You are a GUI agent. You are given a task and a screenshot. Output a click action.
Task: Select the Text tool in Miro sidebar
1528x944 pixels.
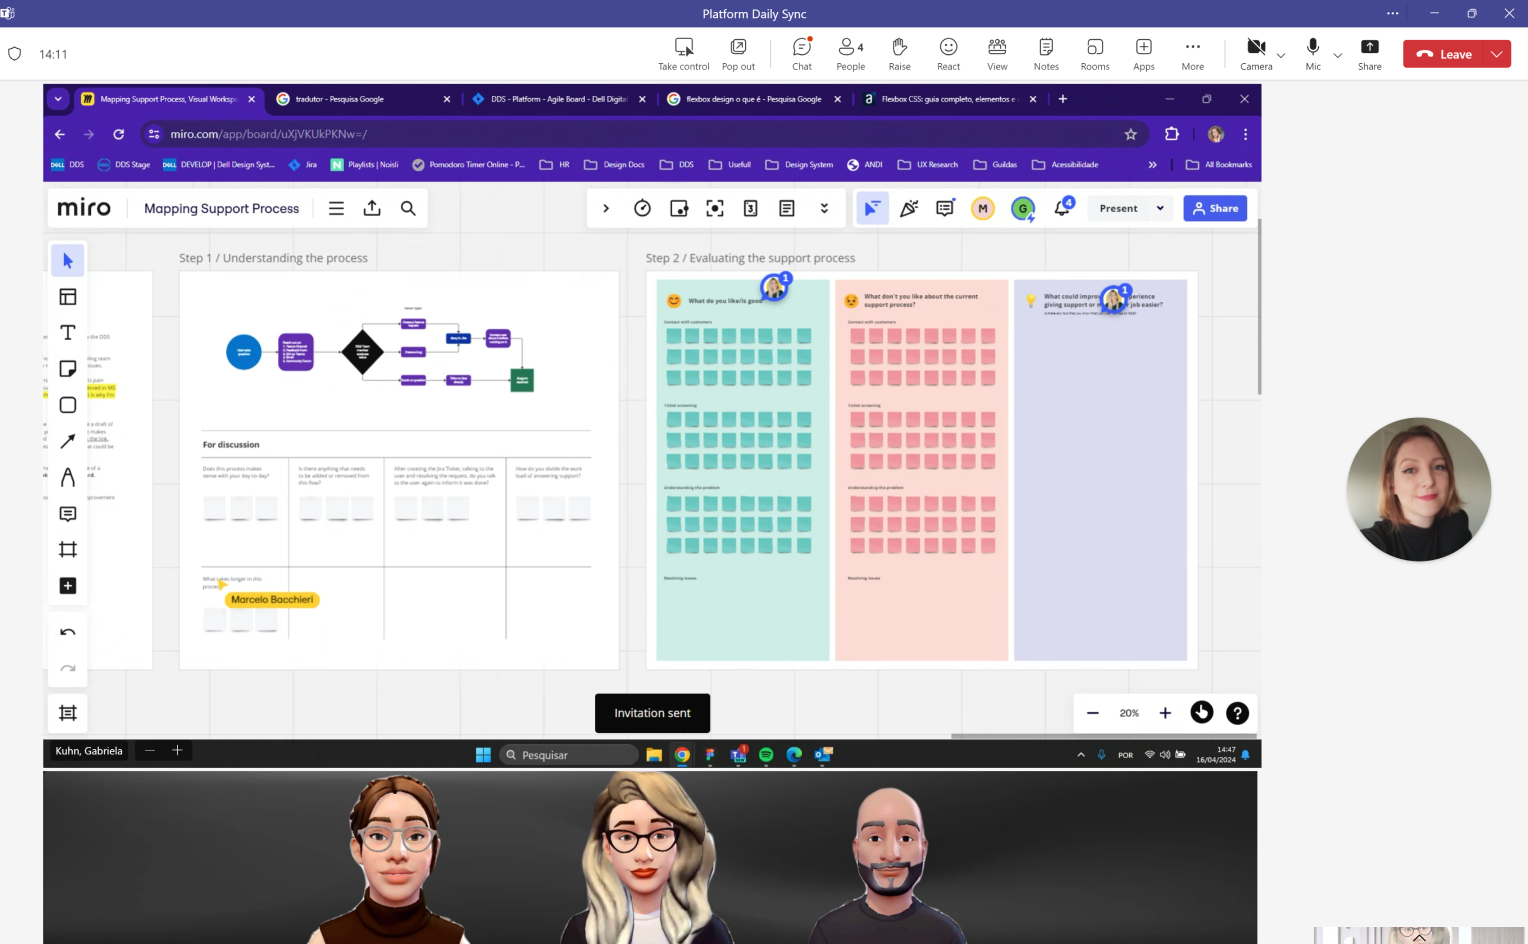pos(68,333)
